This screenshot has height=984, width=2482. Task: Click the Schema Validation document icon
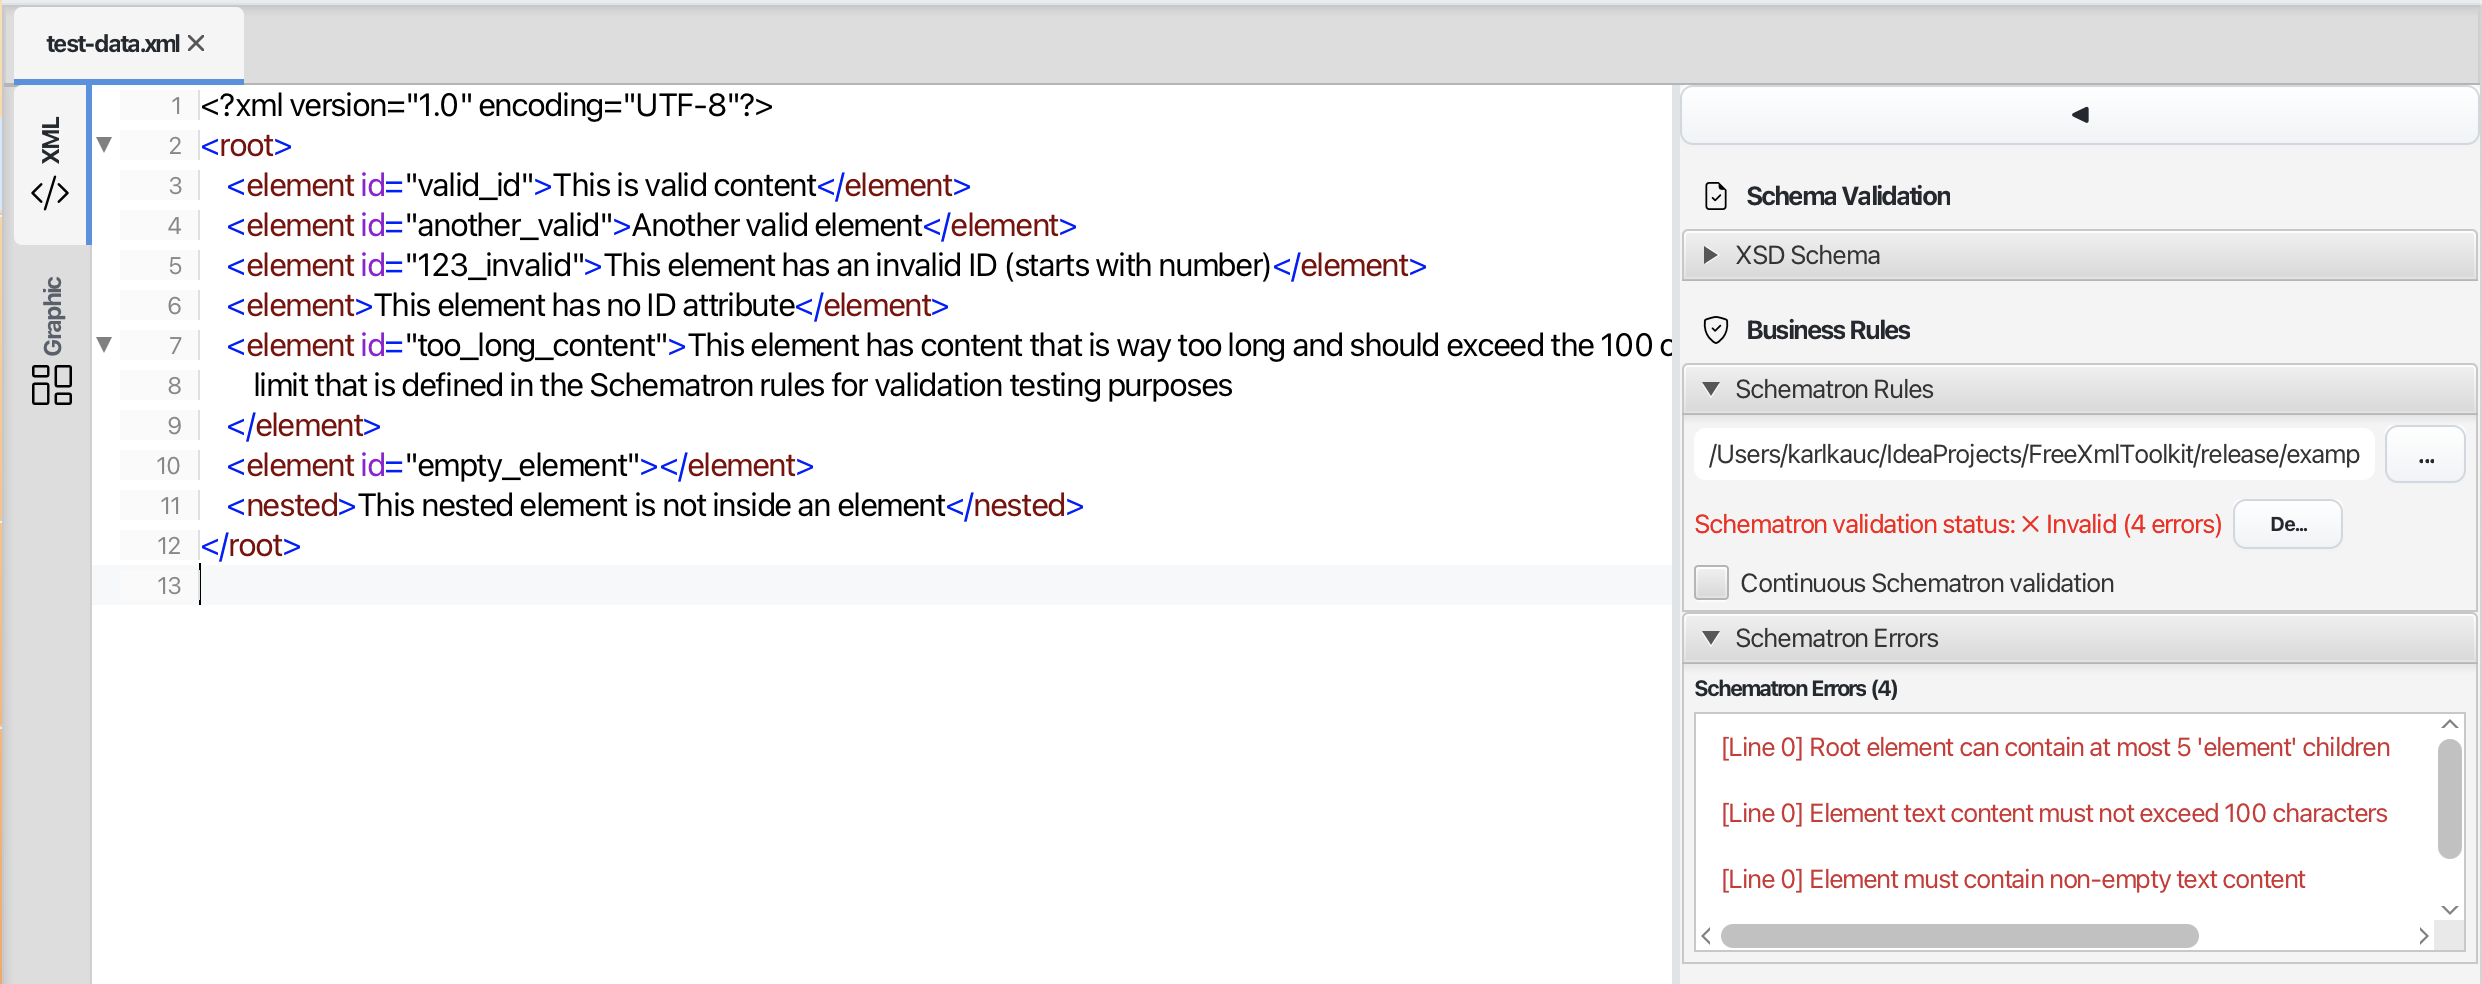[1716, 196]
